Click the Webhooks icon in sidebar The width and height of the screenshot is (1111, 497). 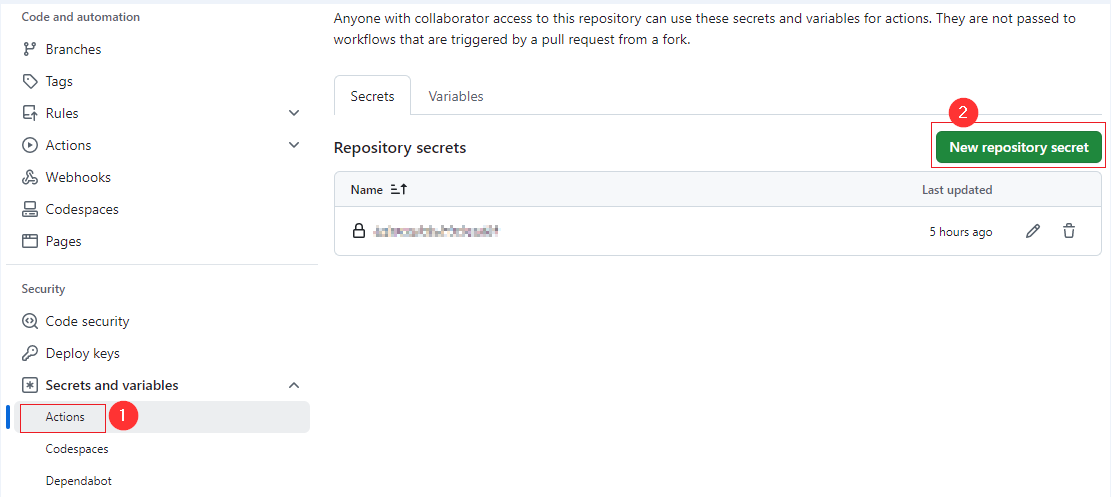29,177
